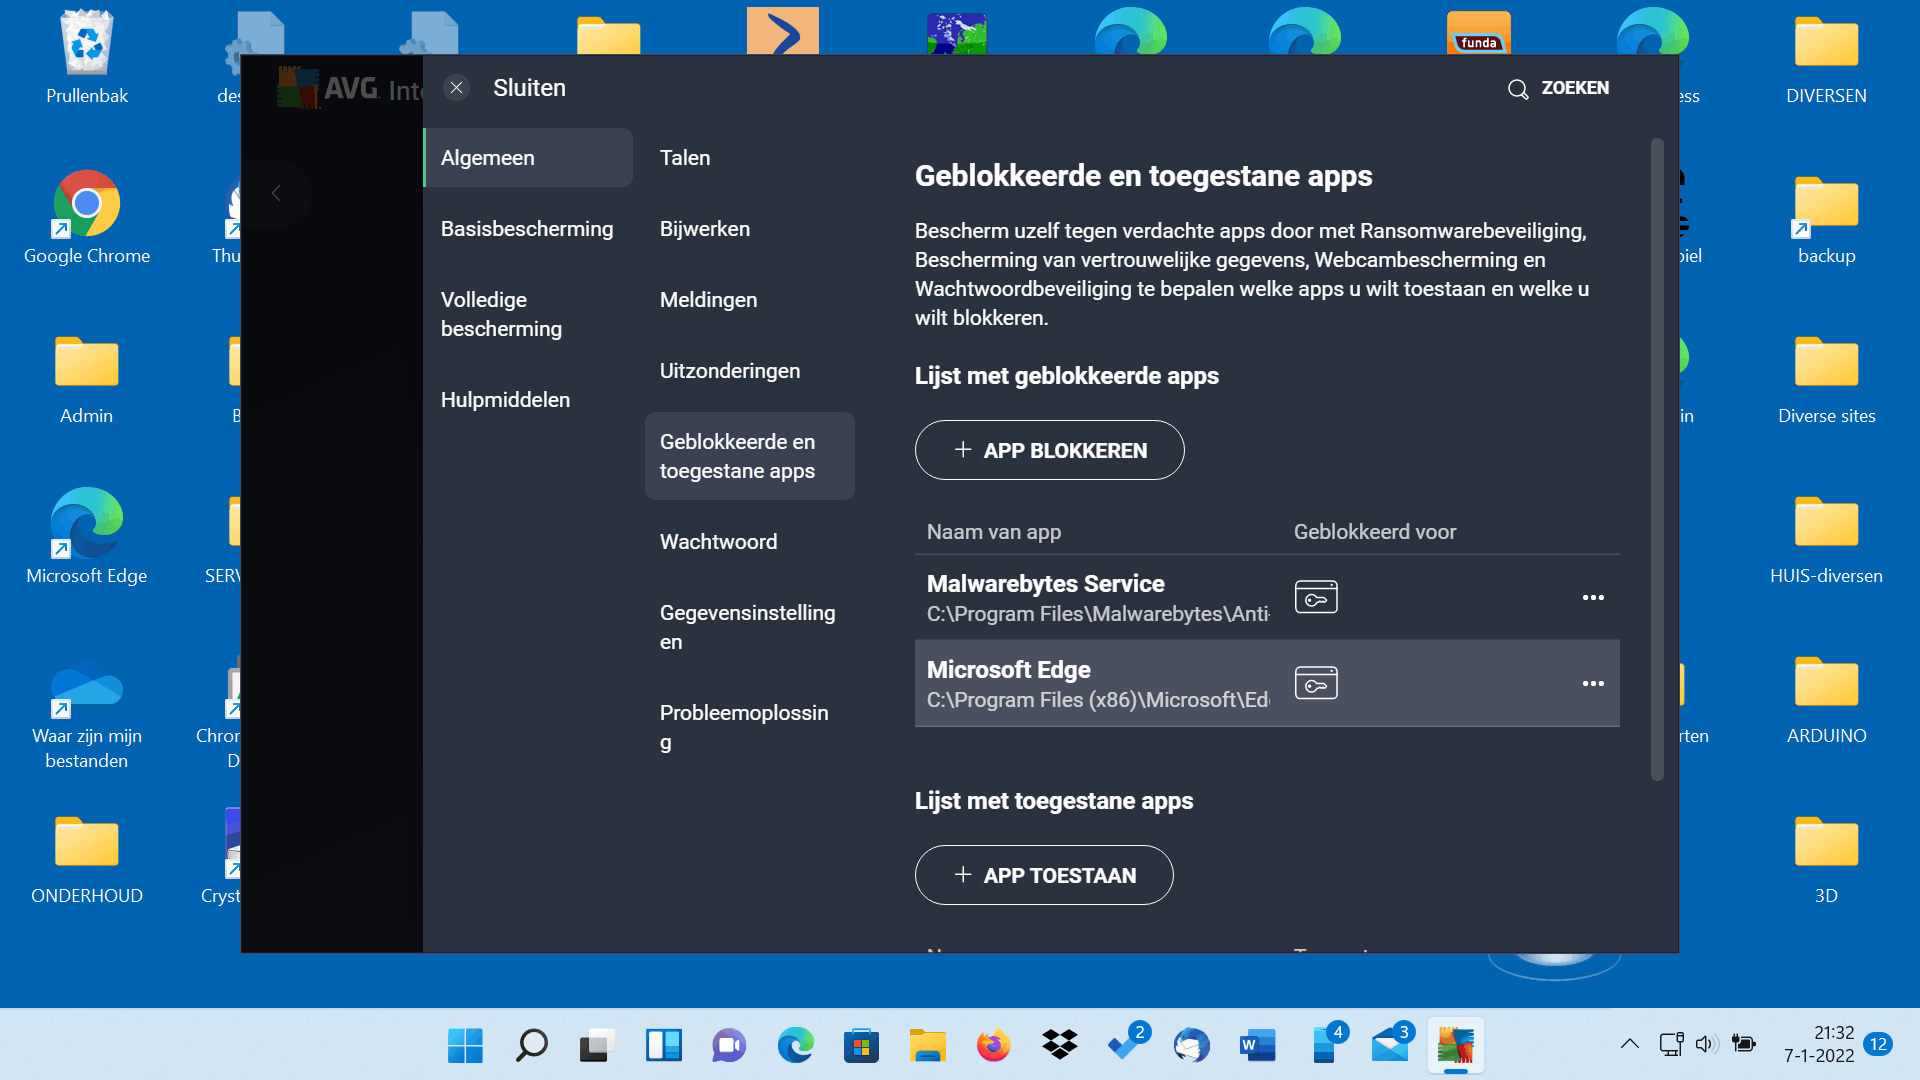Select the Algemeen tab

[x=529, y=158]
